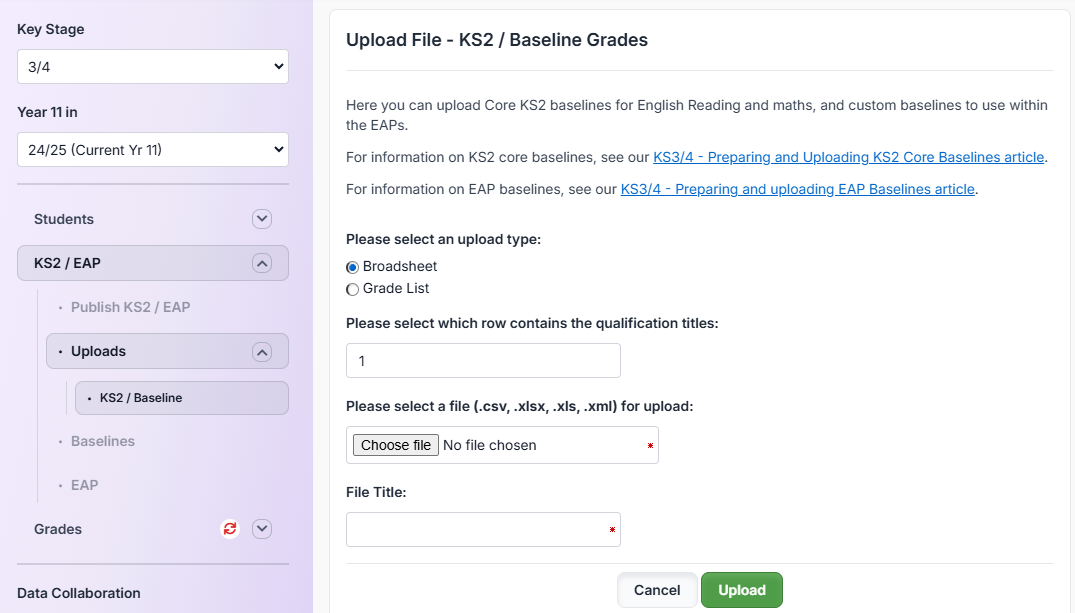Open the Year 11 in dropdown
Viewport: 1075px width, 613px height.
point(153,149)
